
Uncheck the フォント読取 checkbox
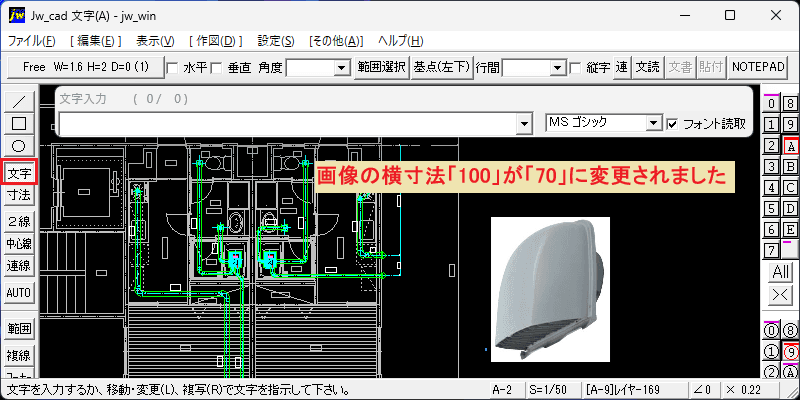coord(672,123)
